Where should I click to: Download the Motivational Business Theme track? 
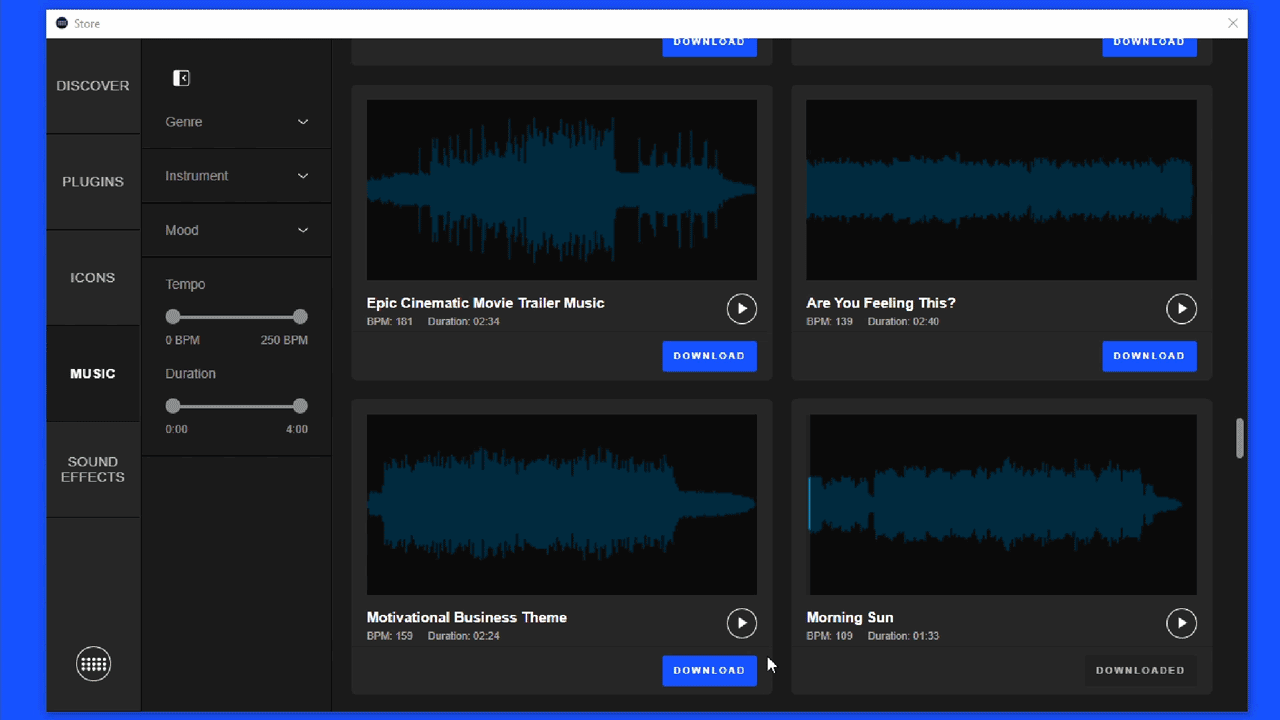[x=709, y=670]
